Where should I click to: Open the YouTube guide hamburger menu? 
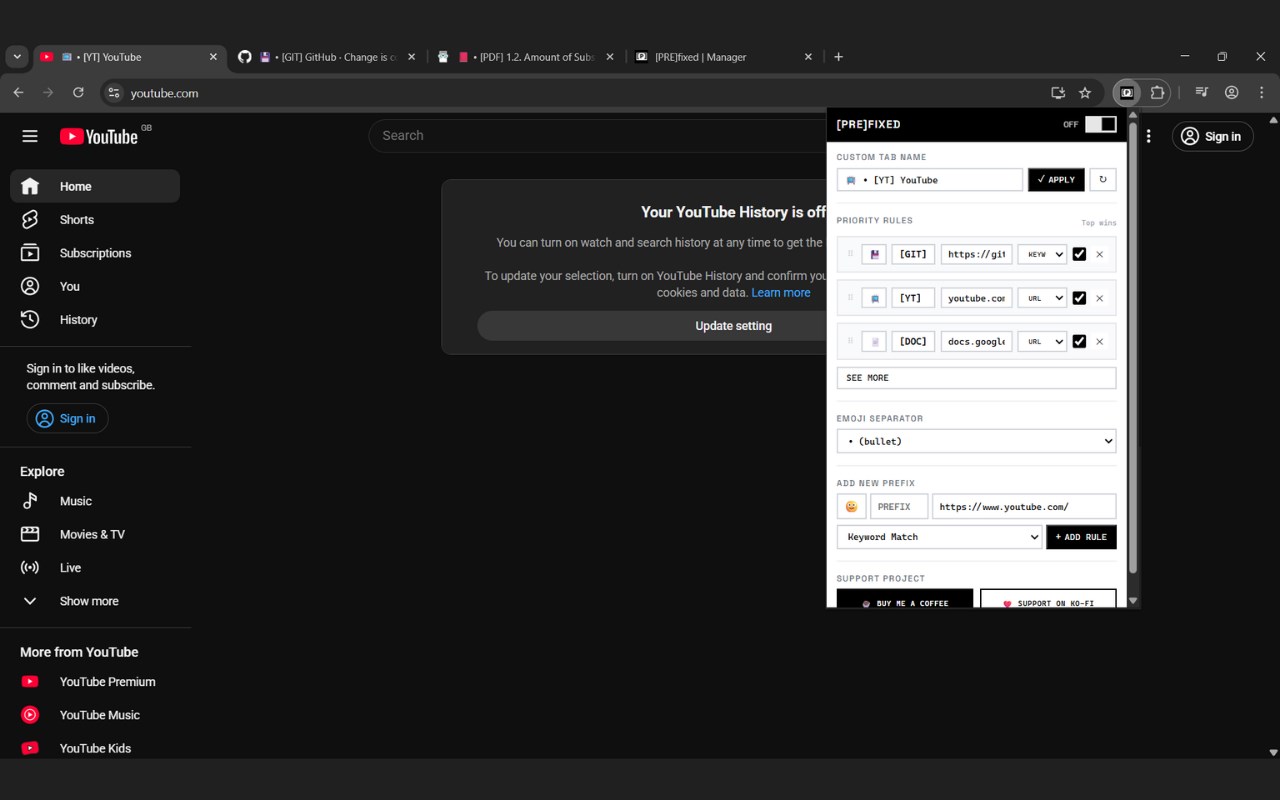(x=30, y=136)
